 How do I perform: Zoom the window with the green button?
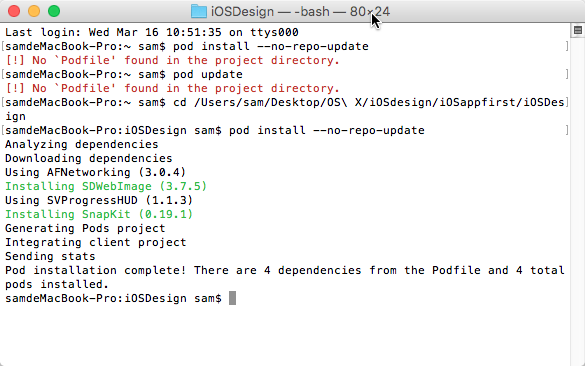point(54,11)
